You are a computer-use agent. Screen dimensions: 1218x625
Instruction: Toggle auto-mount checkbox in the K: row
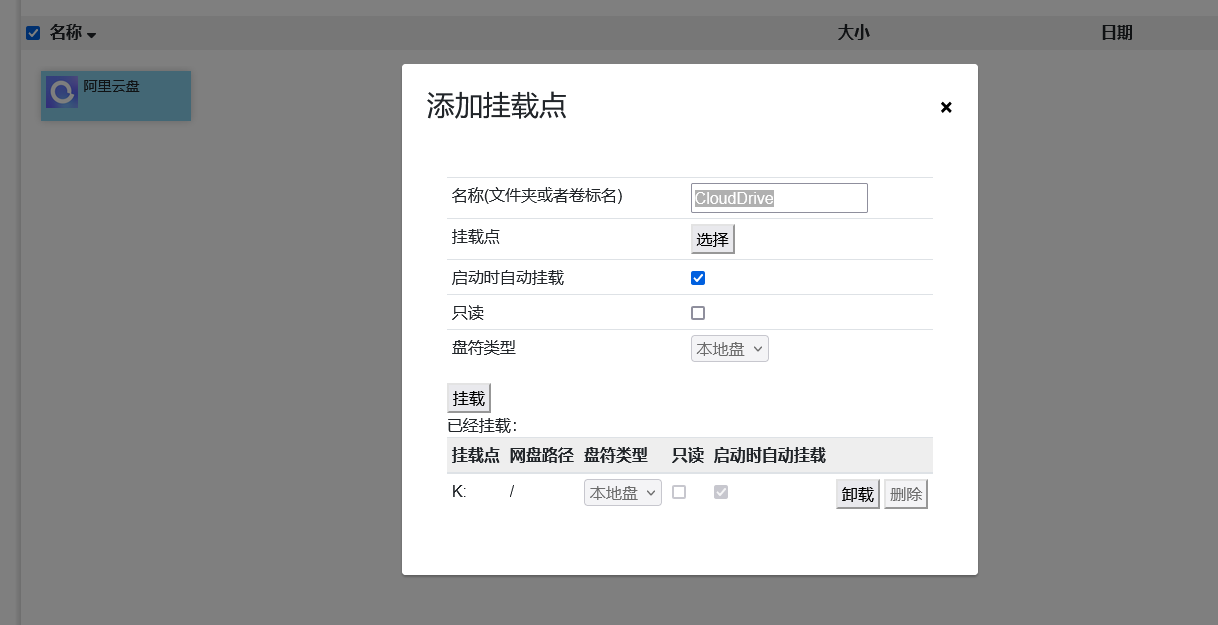coord(721,492)
